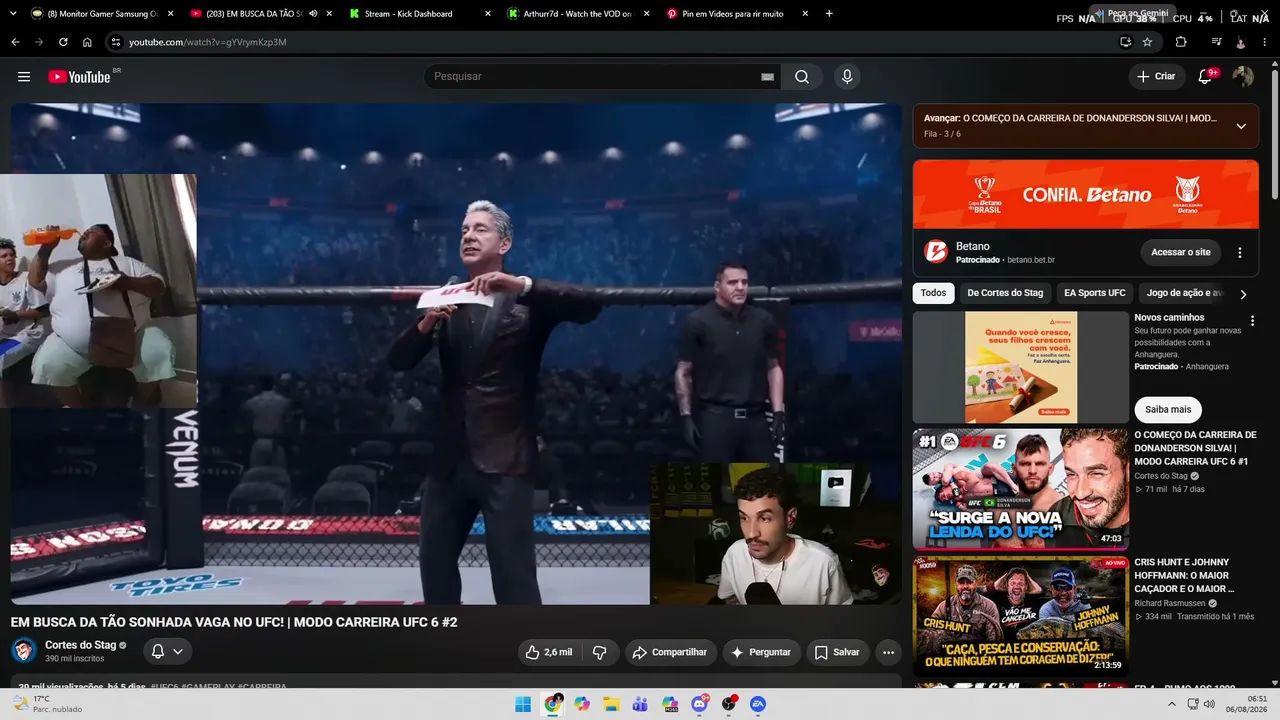Click the search magnifier button
Viewport: 1280px width, 720px height.
point(802,77)
